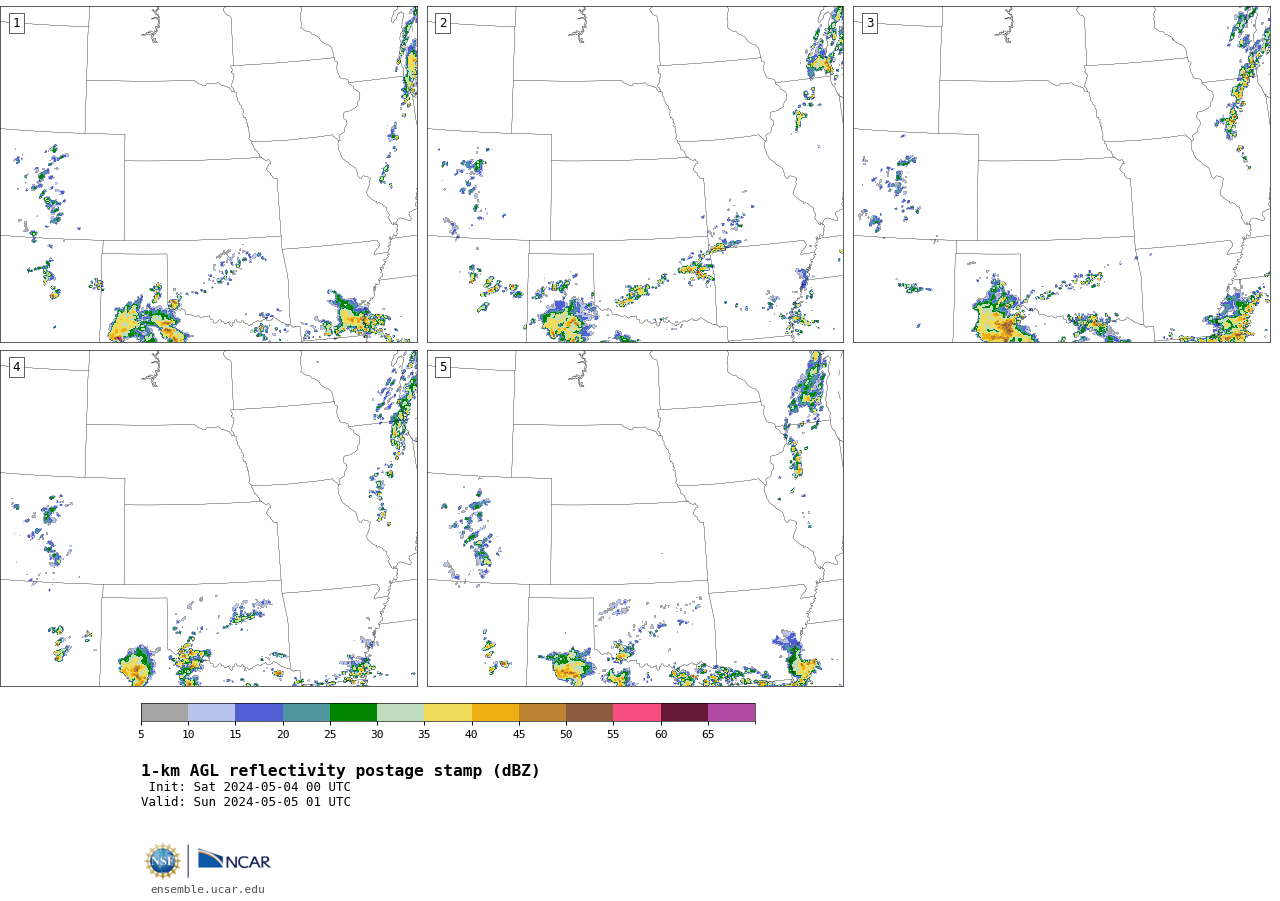Click the teal 20-25 dBZ color swatch
Viewport: 1280px width, 901px height.
306,713
